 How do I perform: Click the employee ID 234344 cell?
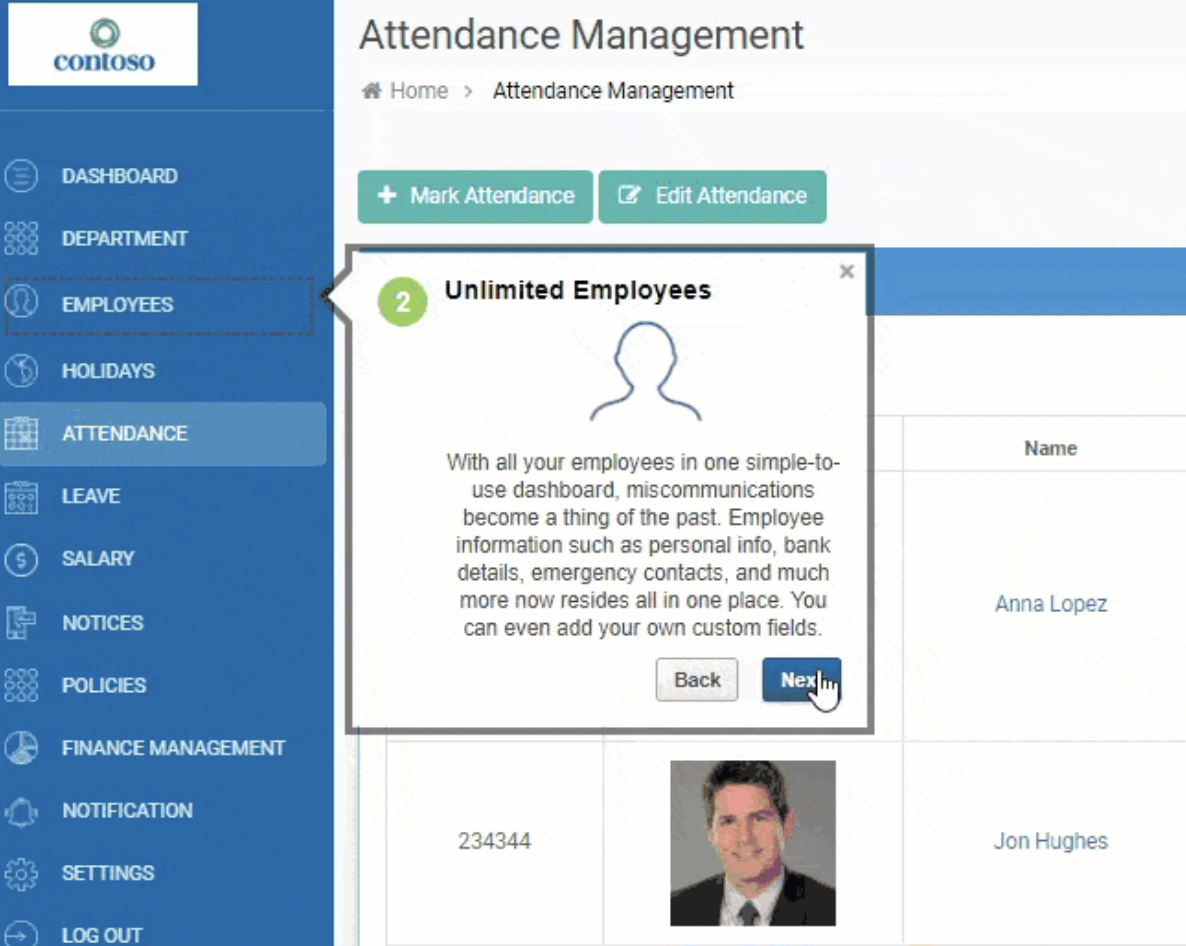(x=495, y=841)
